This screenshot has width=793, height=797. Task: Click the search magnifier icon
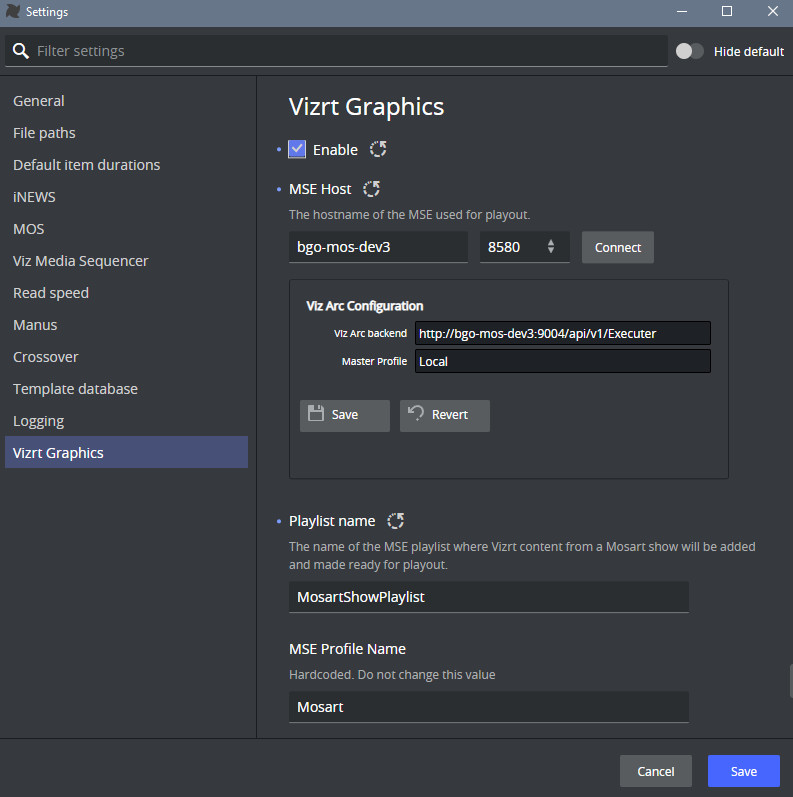click(x=20, y=51)
